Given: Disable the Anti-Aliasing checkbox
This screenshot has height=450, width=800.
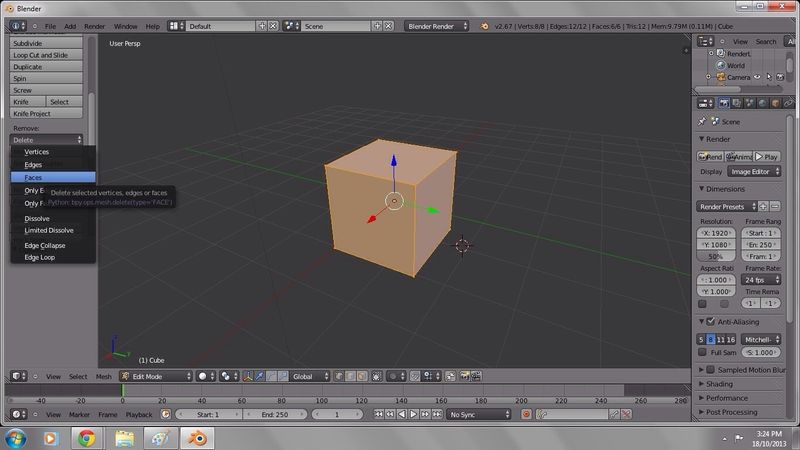Looking at the screenshot, I should tap(711, 321).
